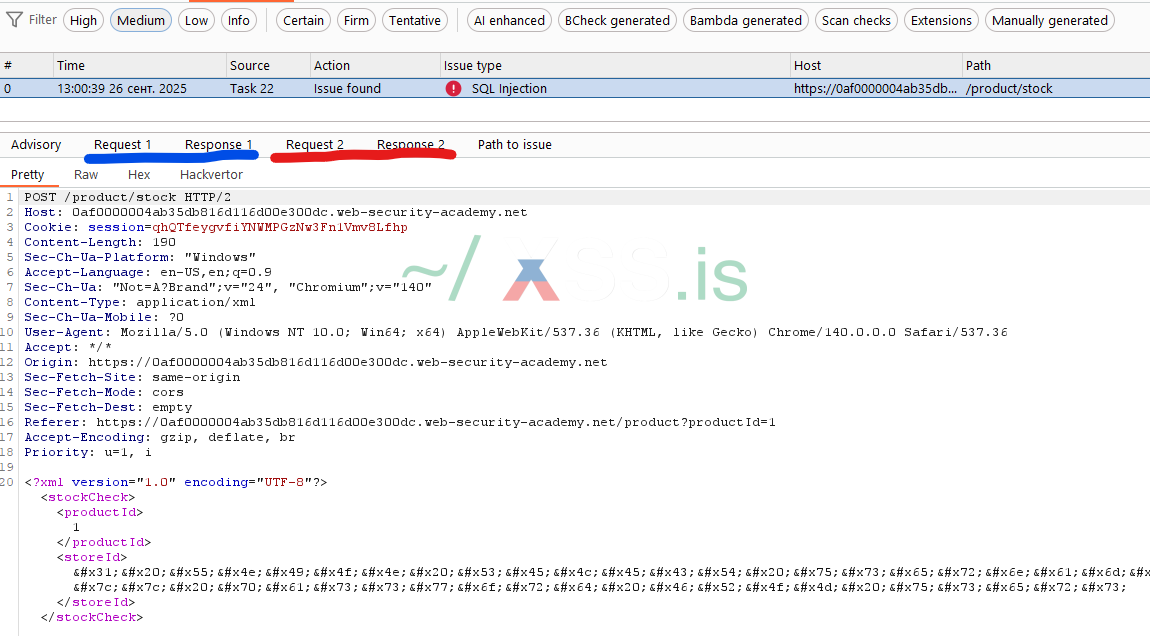Screen dimensions: 1150x636
Task: Sort by the # column header
Action: click(26, 65)
